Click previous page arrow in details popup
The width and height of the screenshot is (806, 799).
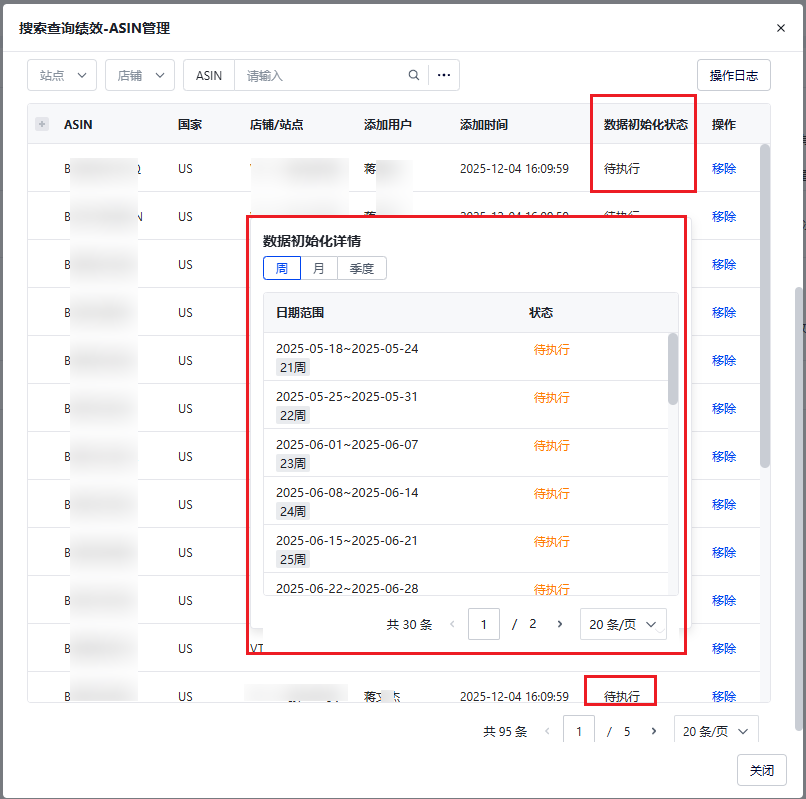point(452,624)
